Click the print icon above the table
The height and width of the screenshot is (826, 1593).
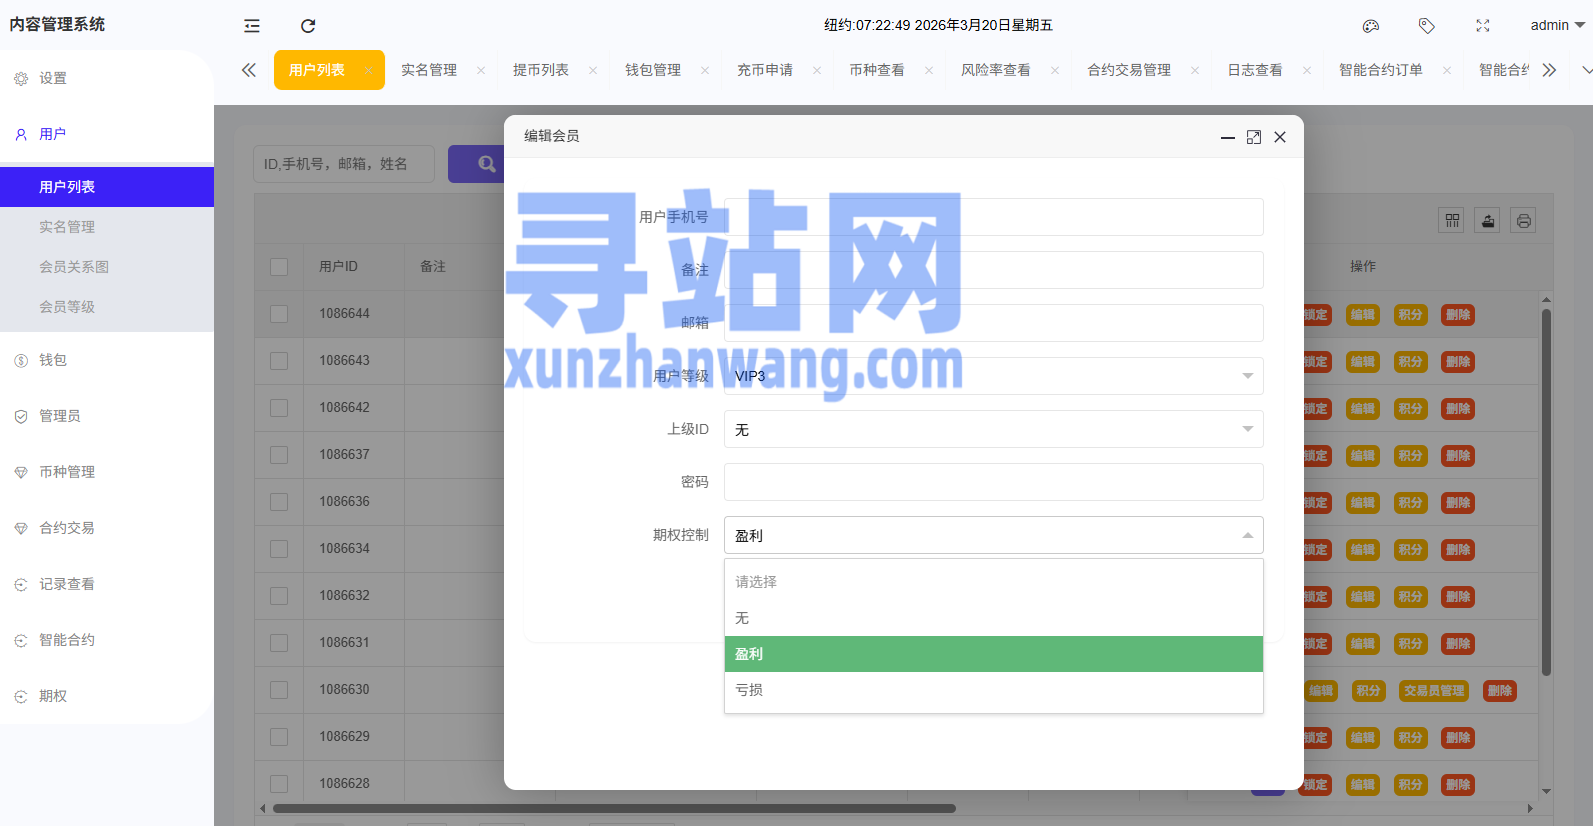[x=1523, y=221]
